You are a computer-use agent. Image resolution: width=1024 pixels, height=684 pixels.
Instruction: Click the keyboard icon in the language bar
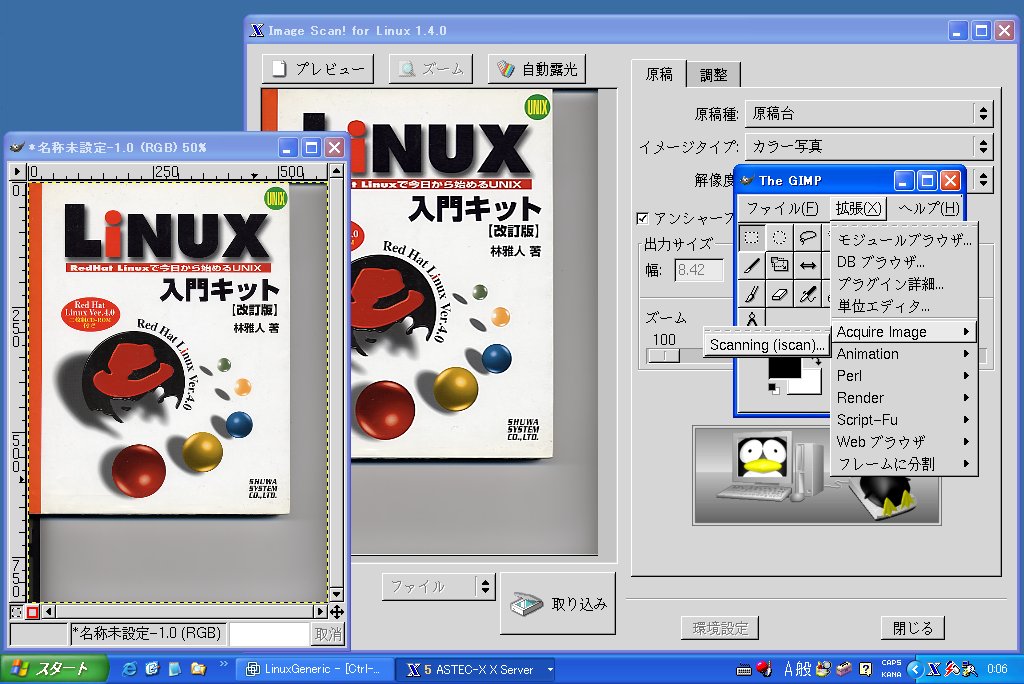click(x=743, y=670)
